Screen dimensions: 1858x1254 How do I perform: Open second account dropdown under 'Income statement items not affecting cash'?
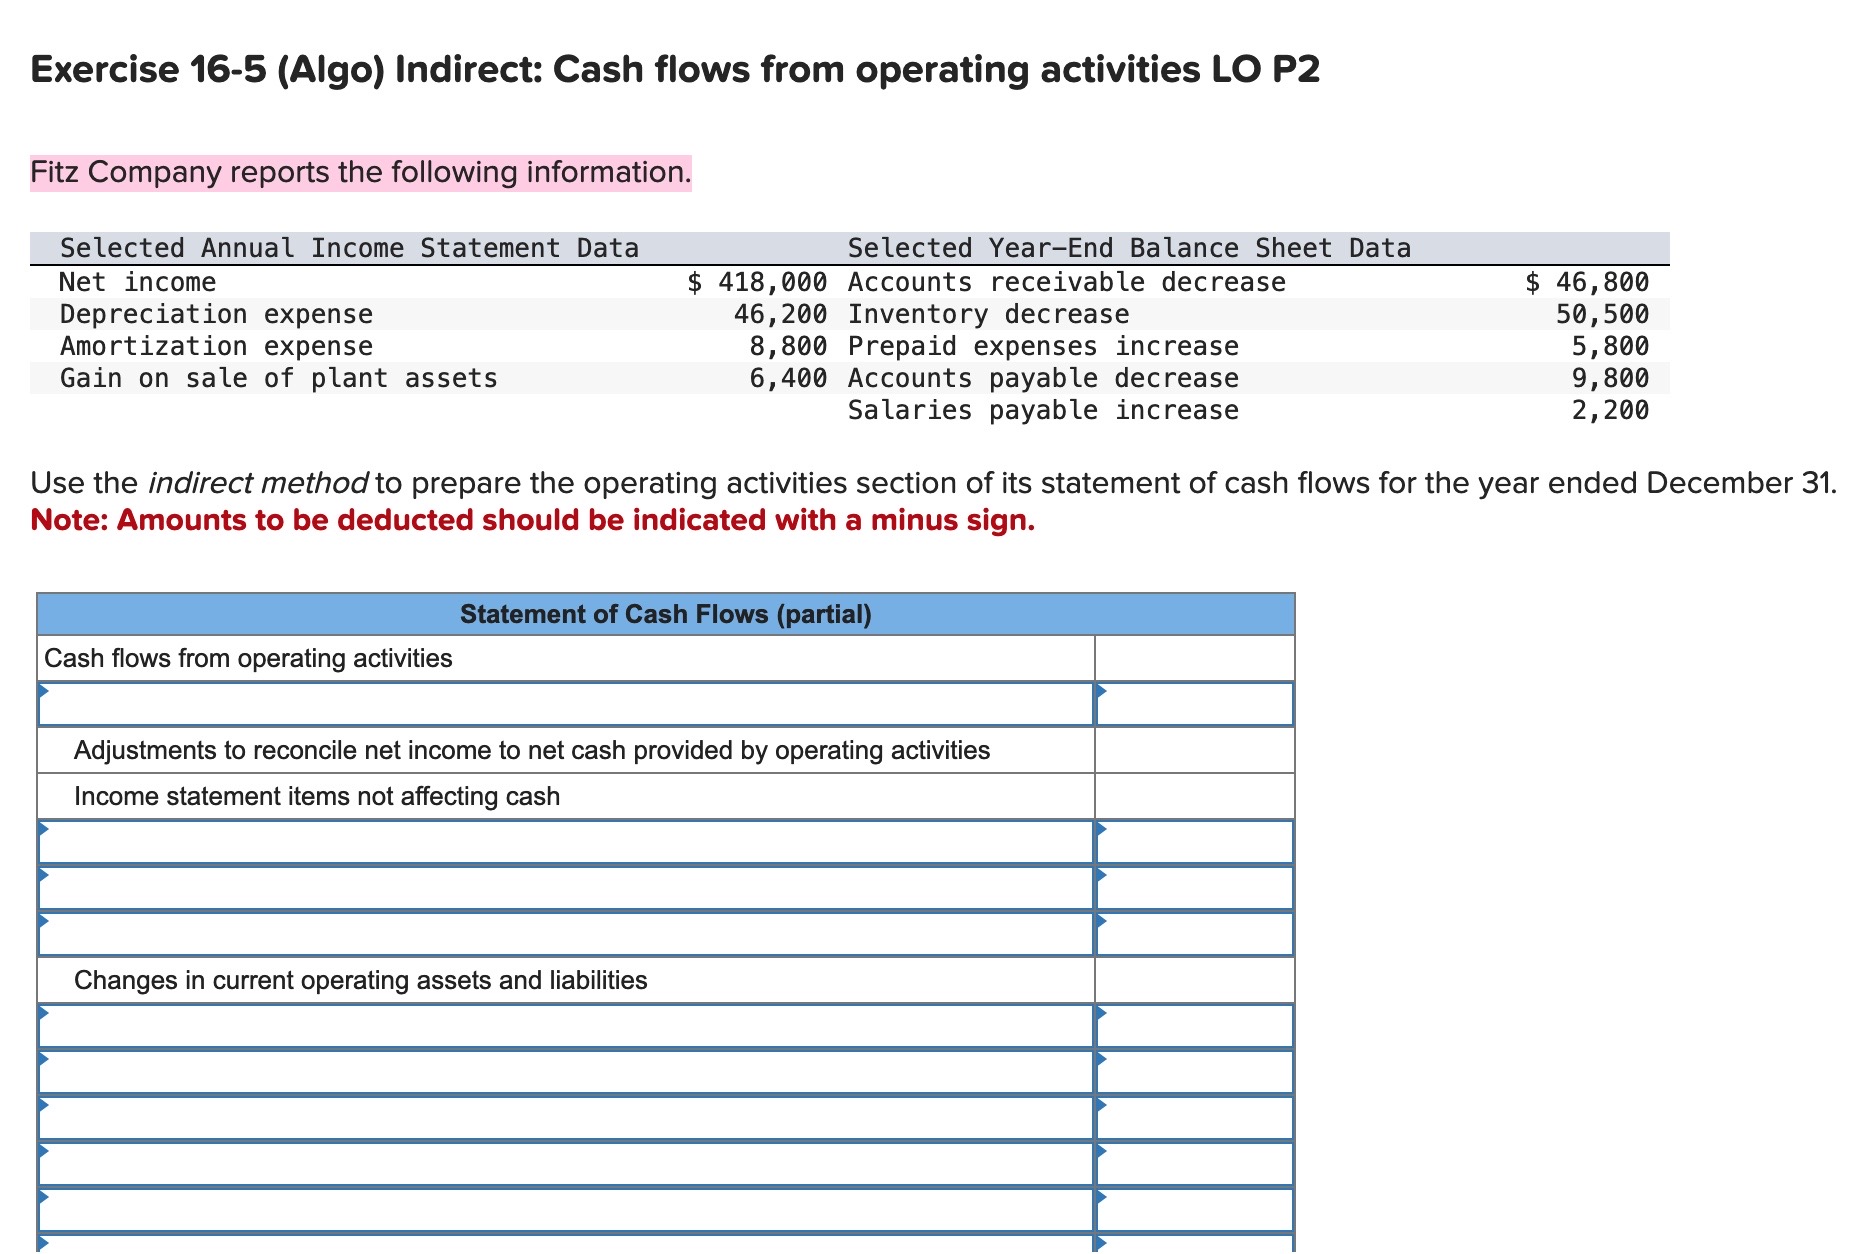point(566,888)
